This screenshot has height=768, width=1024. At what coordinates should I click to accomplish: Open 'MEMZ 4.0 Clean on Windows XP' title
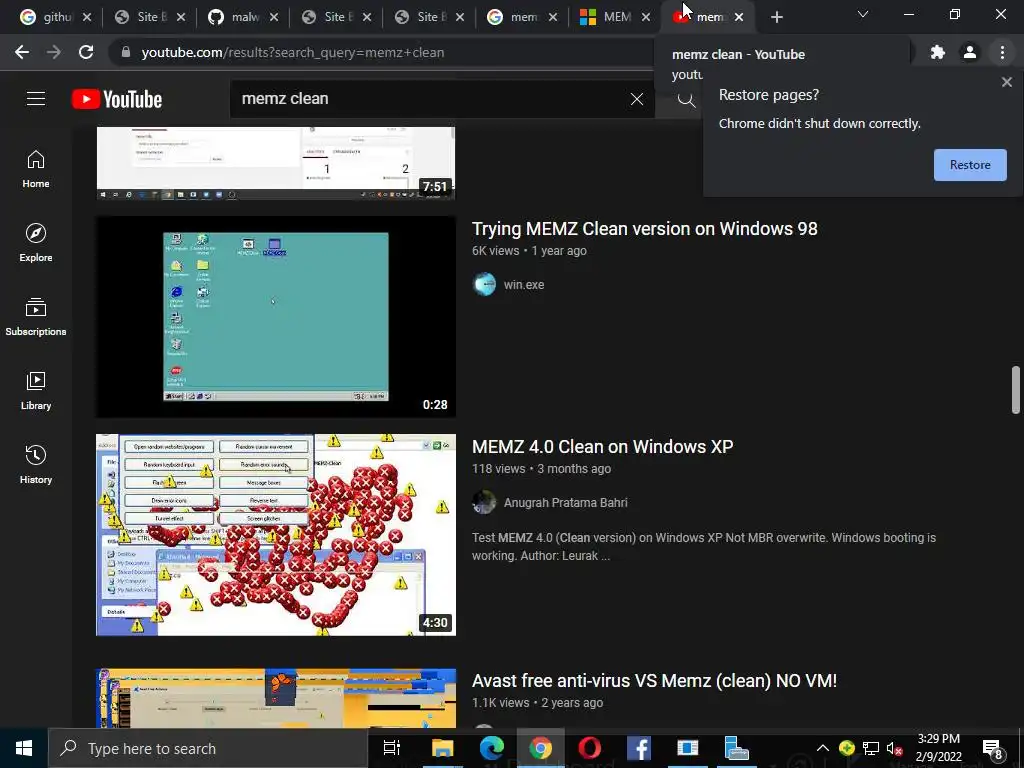click(603, 447)
